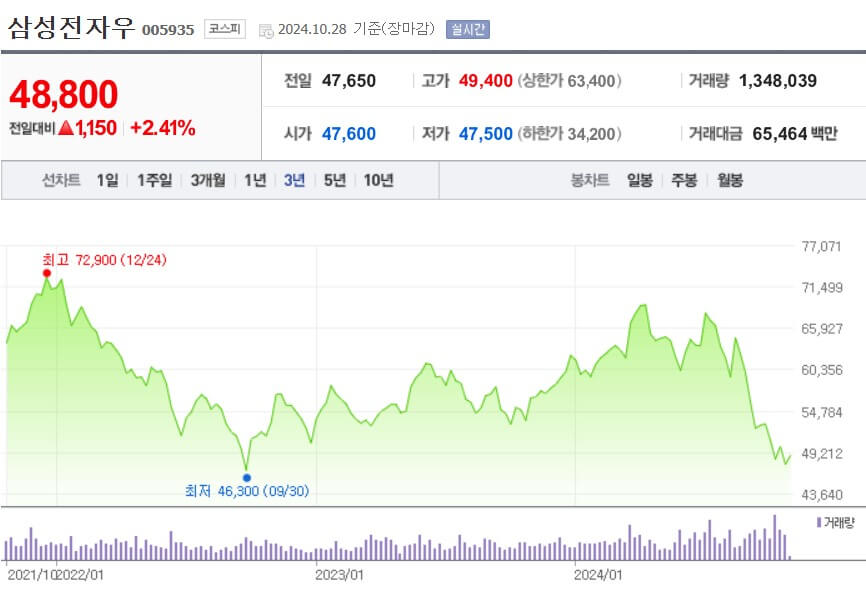This screenshot has width=866, height=594.
Task: Click the 77,071 y-axis label
Action: pyautogui.click(x=821, y=246)
